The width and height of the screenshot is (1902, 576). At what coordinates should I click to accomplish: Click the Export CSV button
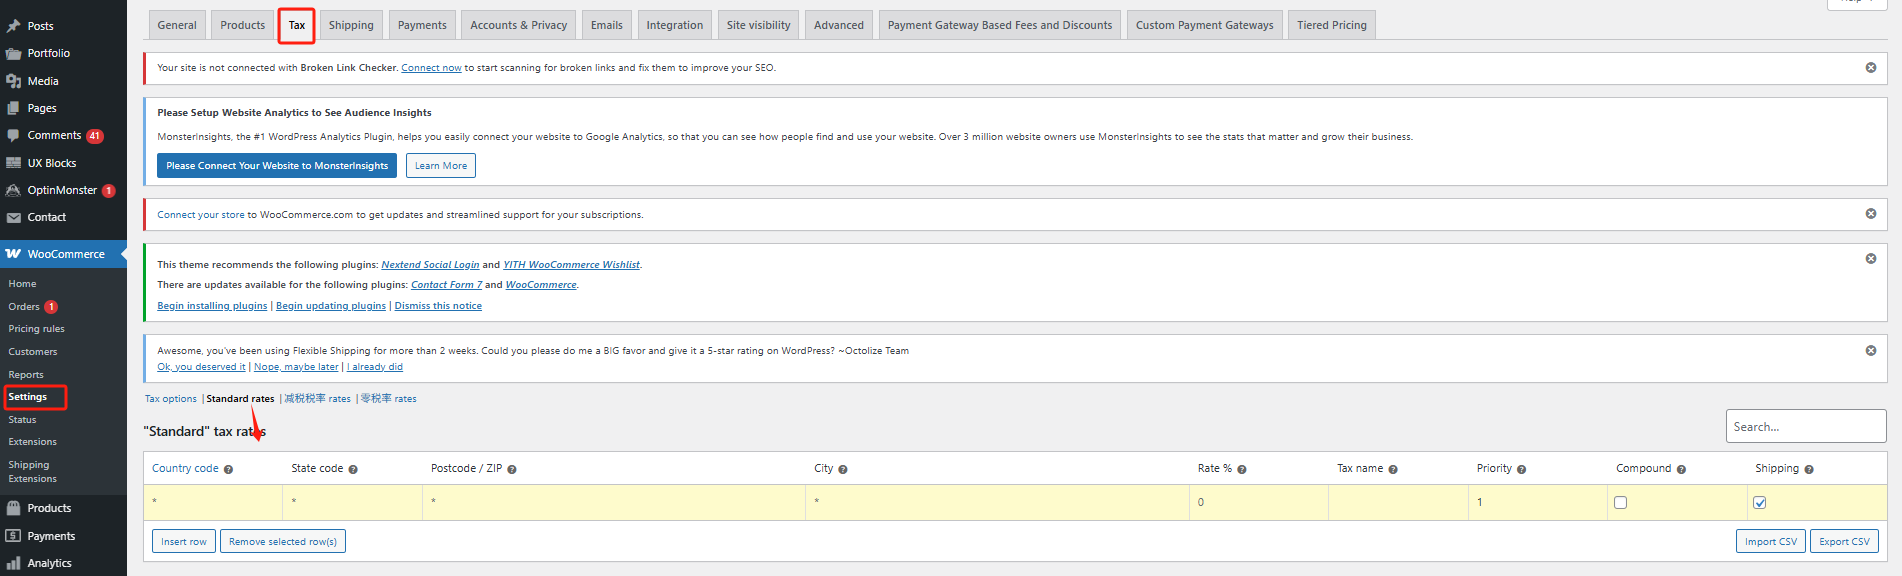coord(1845,542)
